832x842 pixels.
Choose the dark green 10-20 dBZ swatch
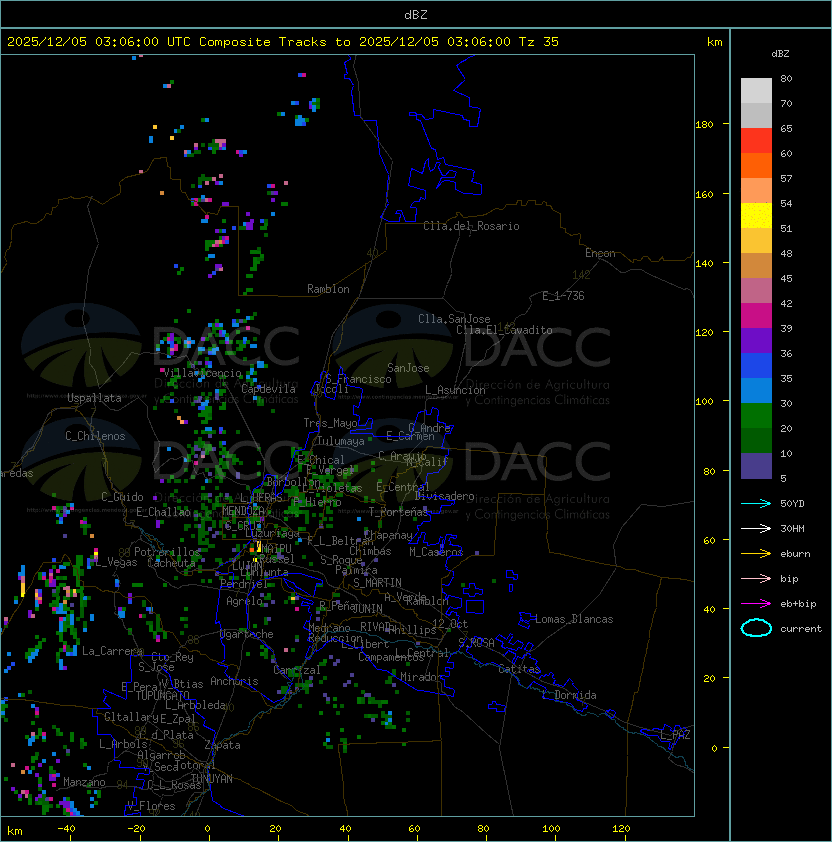tap(756, 440)
